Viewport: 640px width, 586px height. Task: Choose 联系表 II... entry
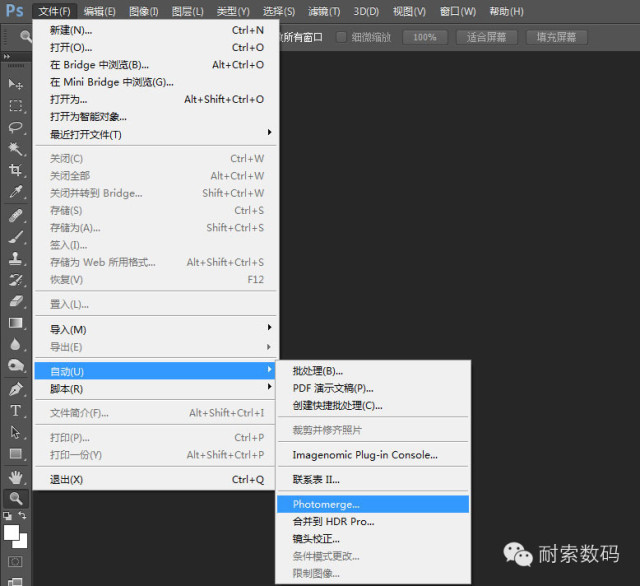[373, 479]
